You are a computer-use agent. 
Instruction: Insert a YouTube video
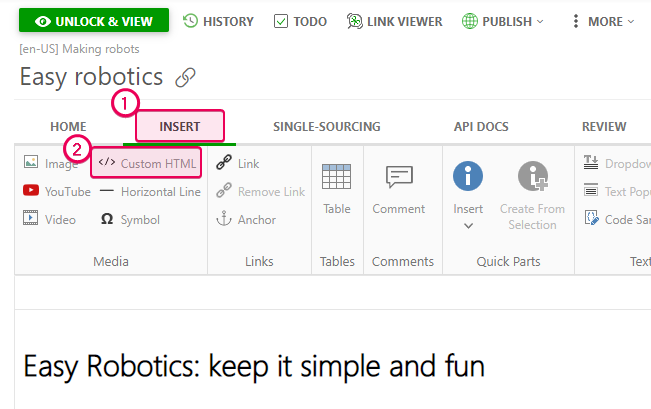(57, 191)
